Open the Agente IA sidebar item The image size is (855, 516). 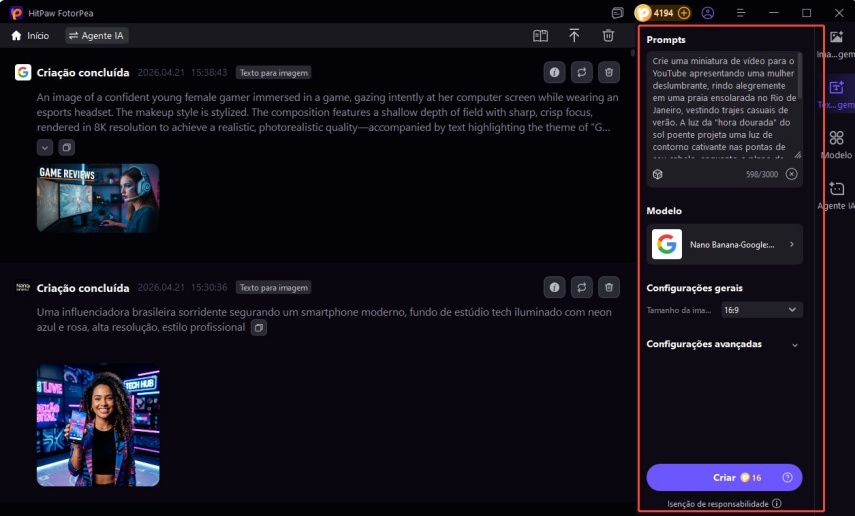click(x=836, y=195)
